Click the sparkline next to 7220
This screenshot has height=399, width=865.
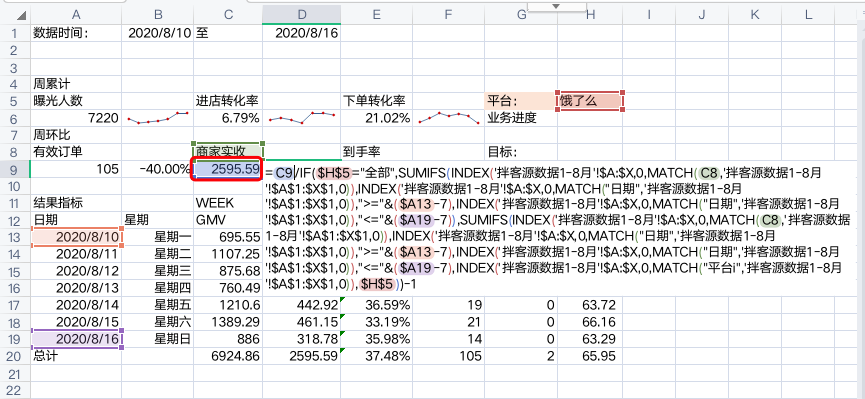click(x=157, y=118)
